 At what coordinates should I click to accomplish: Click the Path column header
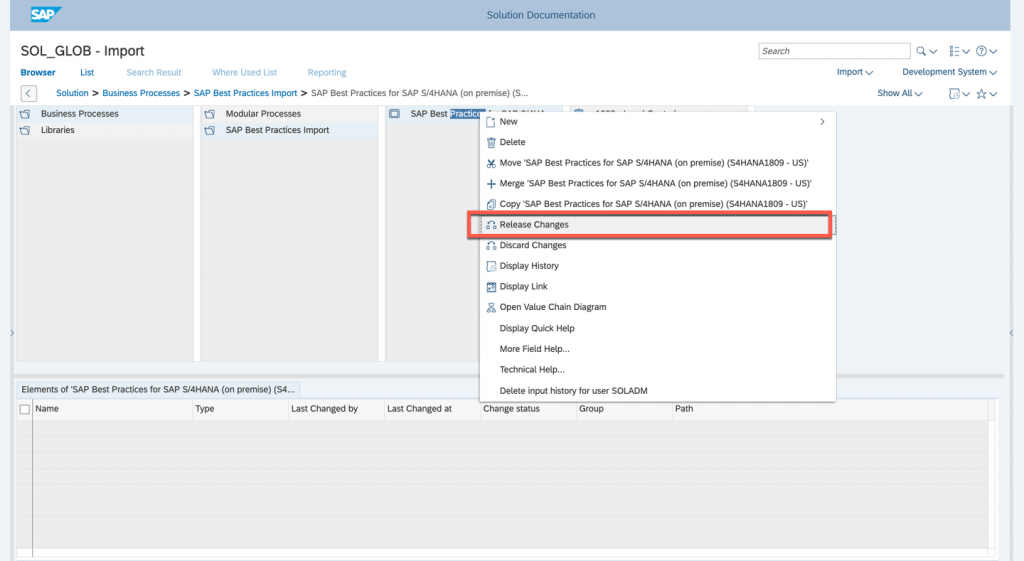pos(829,409)
